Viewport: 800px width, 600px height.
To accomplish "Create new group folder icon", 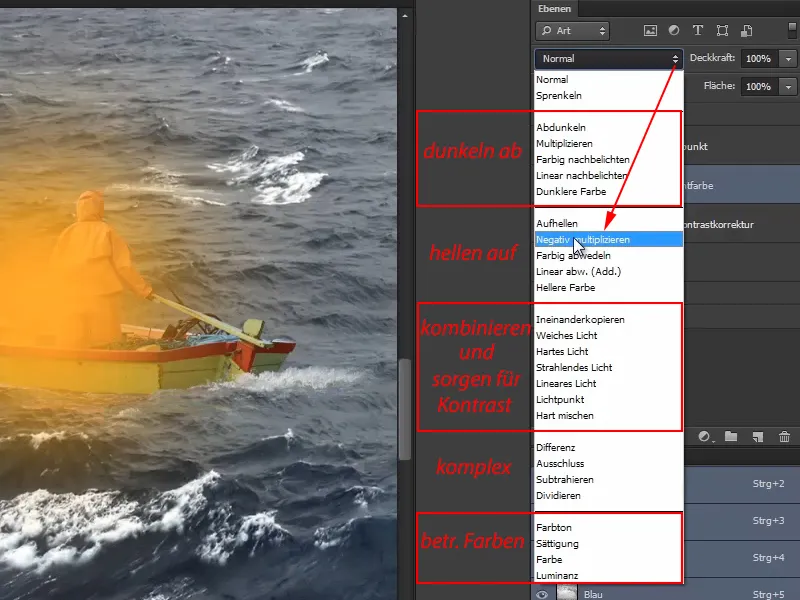I will pos(731,437).
